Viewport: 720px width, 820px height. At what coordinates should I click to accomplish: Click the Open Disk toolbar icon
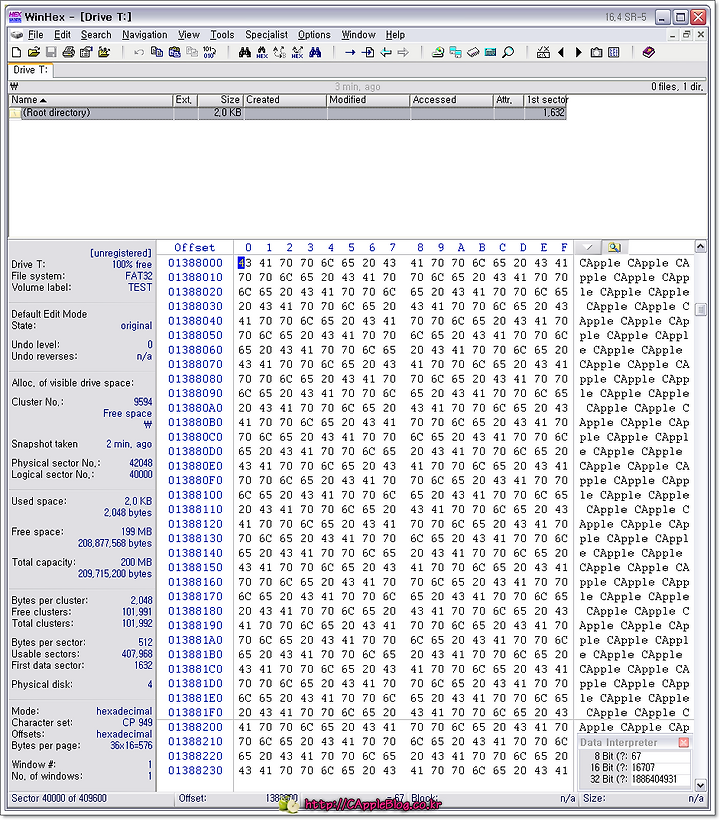[438, 52]
